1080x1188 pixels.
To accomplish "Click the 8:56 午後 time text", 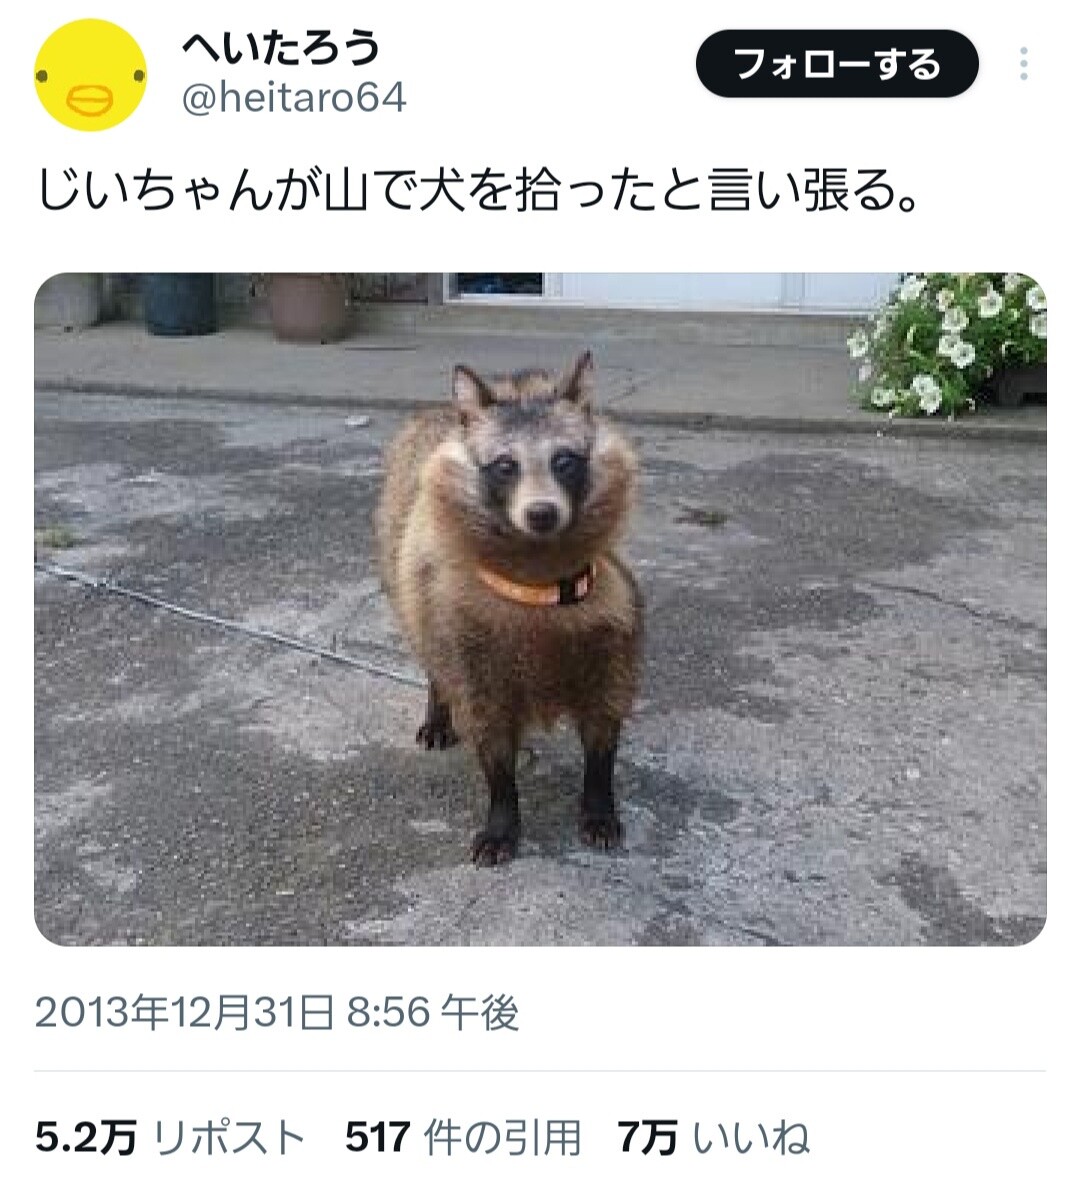I will 433,1011.
